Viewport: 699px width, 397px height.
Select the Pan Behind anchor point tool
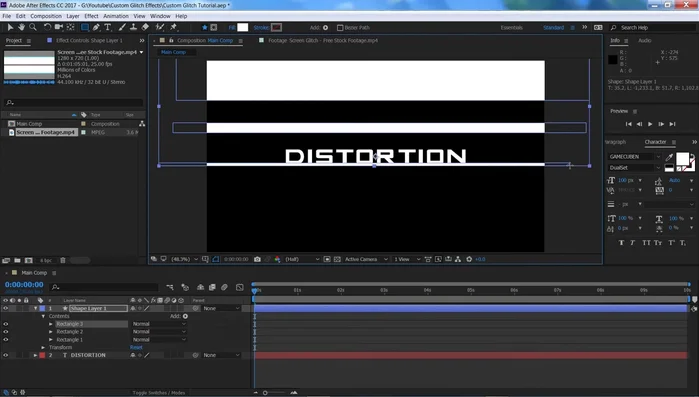point(70,27)
